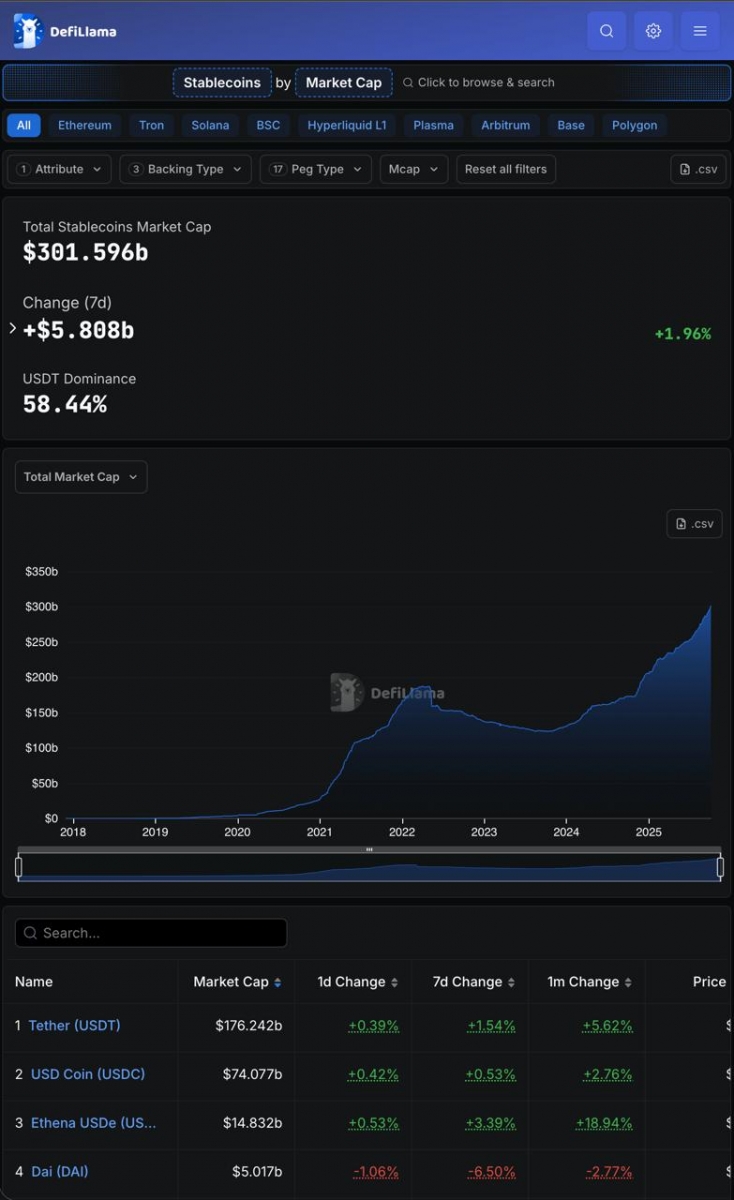Open Backing Type filter dropdown
734x1200 pixels.
point(185,169)
